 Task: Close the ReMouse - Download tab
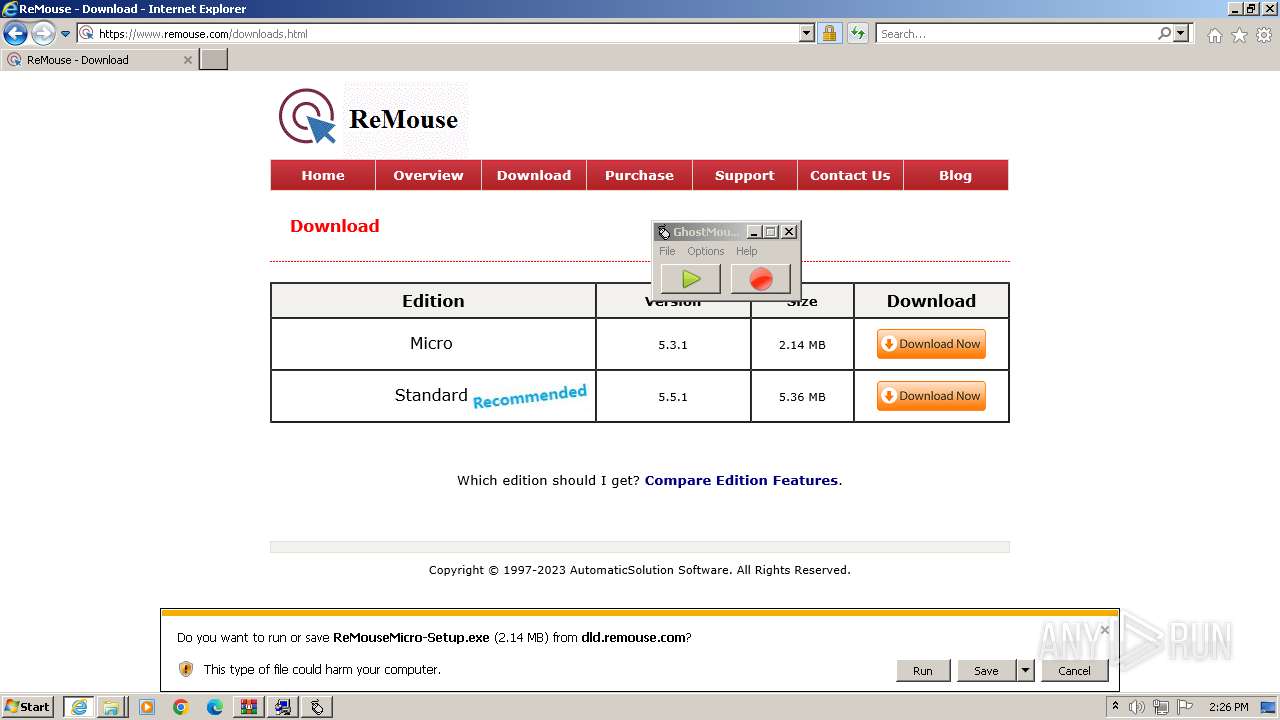[x=187, y=60]
